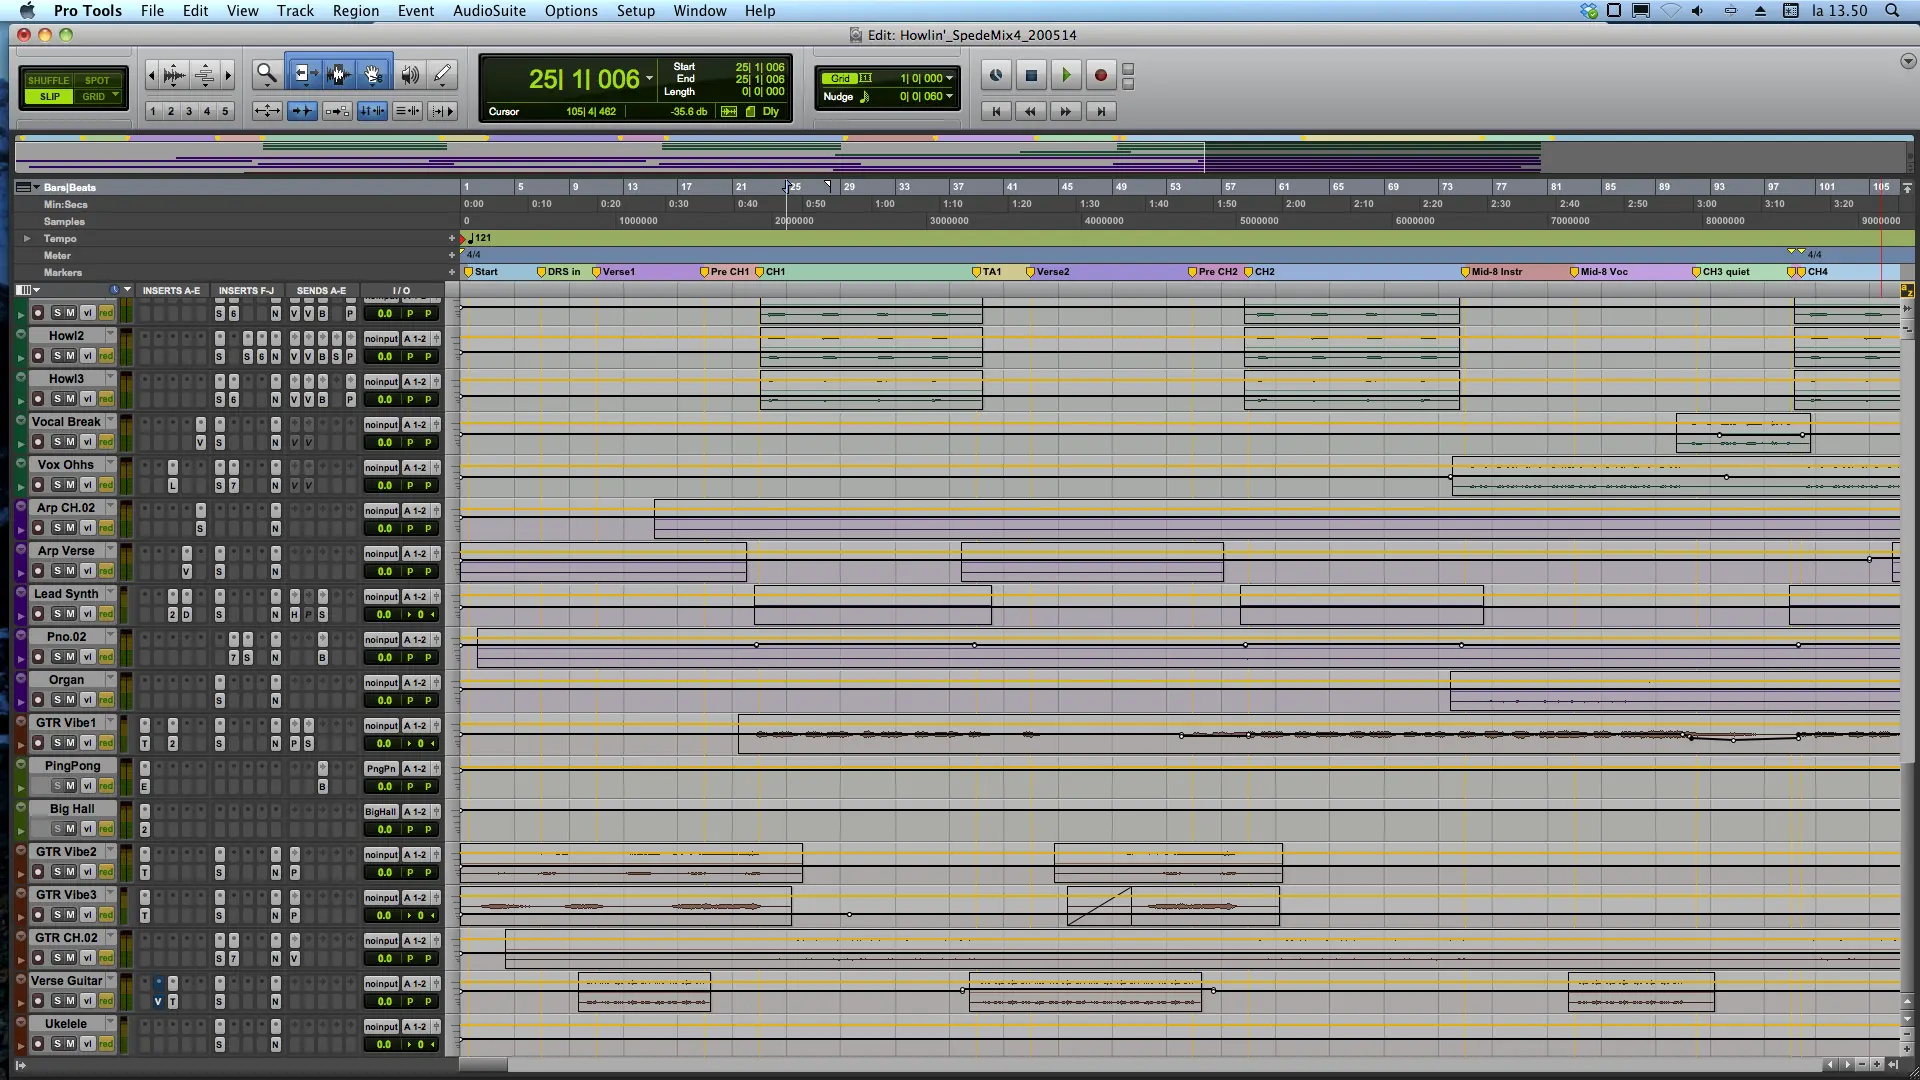Solo the GTR Vibe1 track
1920x1080 pixels.
coord(57,743)
